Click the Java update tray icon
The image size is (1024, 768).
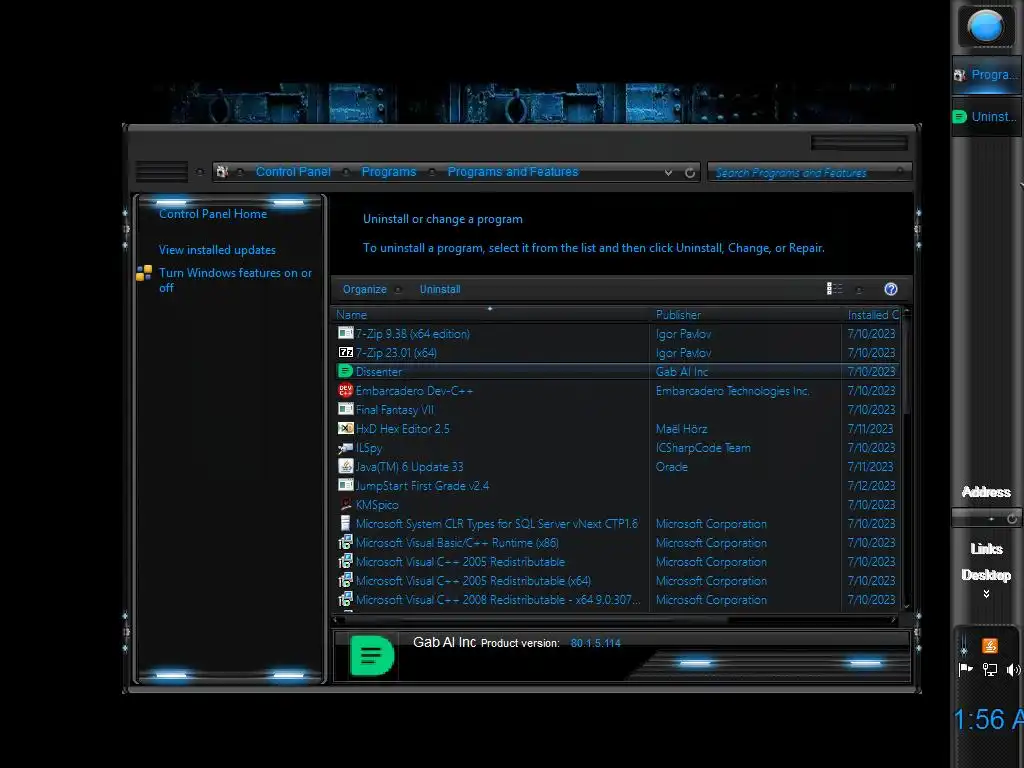(989, 646)
